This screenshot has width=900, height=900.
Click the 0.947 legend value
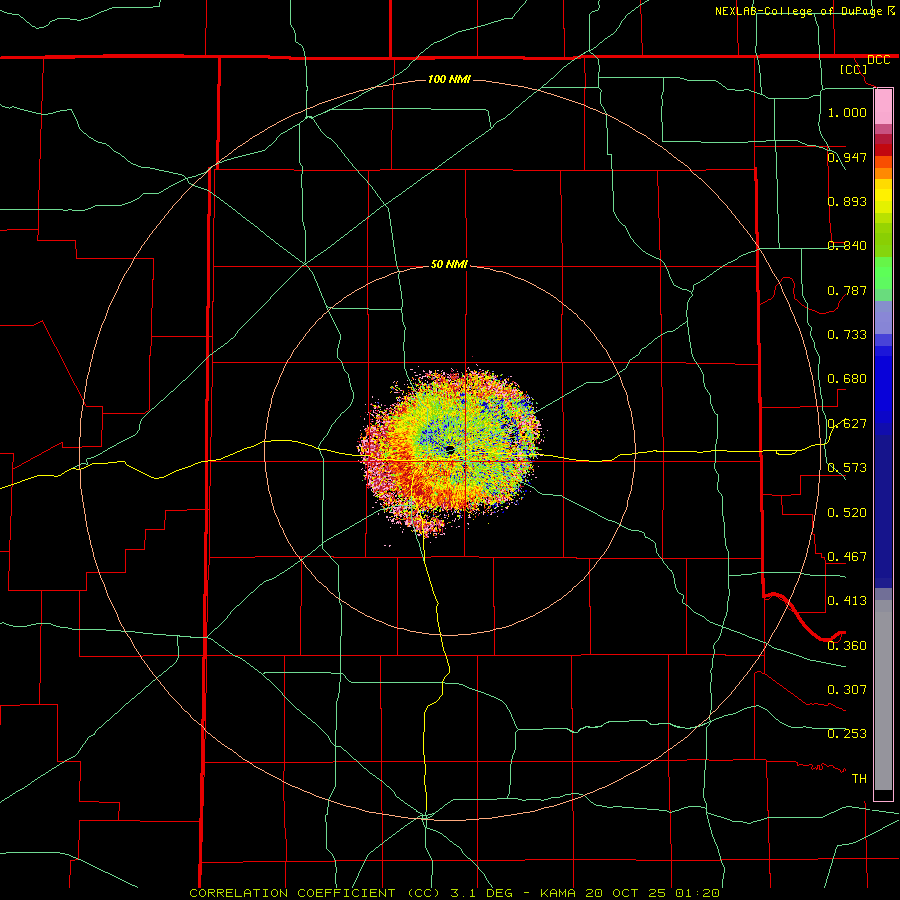(847, 157)
